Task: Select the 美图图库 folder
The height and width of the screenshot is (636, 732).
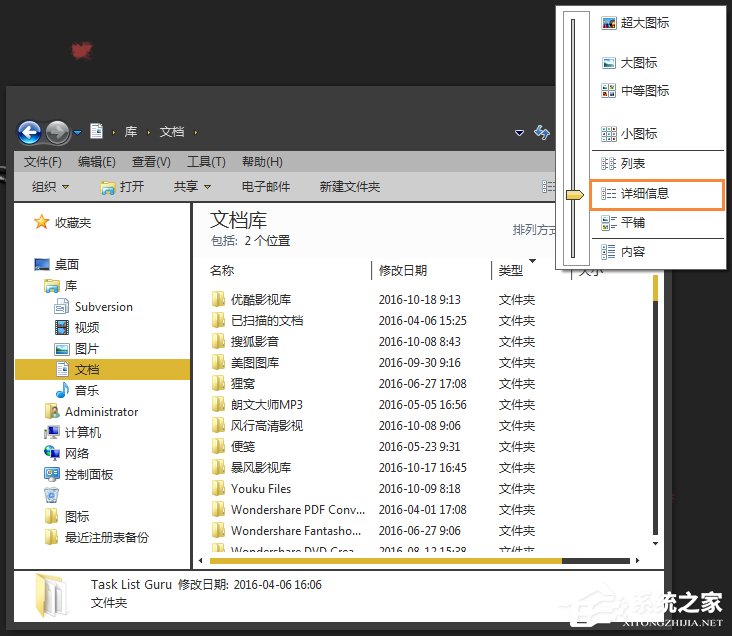Action: point(246,362)
